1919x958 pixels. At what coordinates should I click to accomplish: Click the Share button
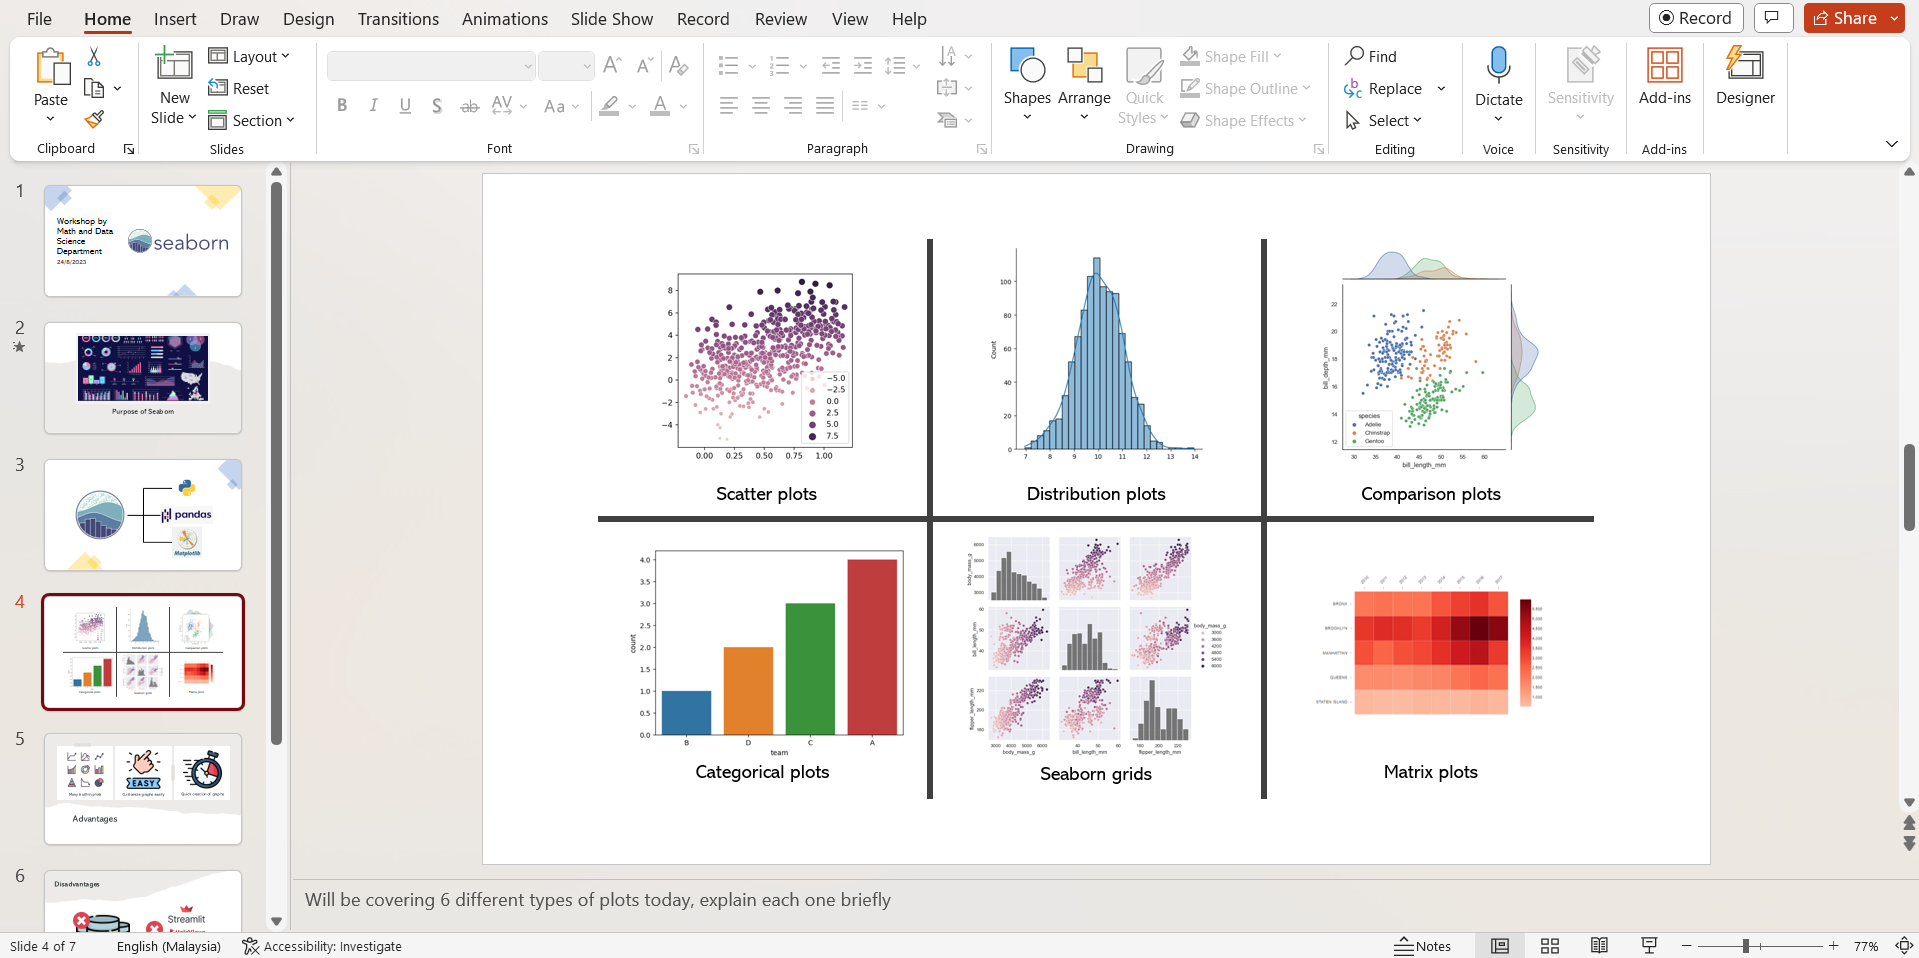(1845, 18)
